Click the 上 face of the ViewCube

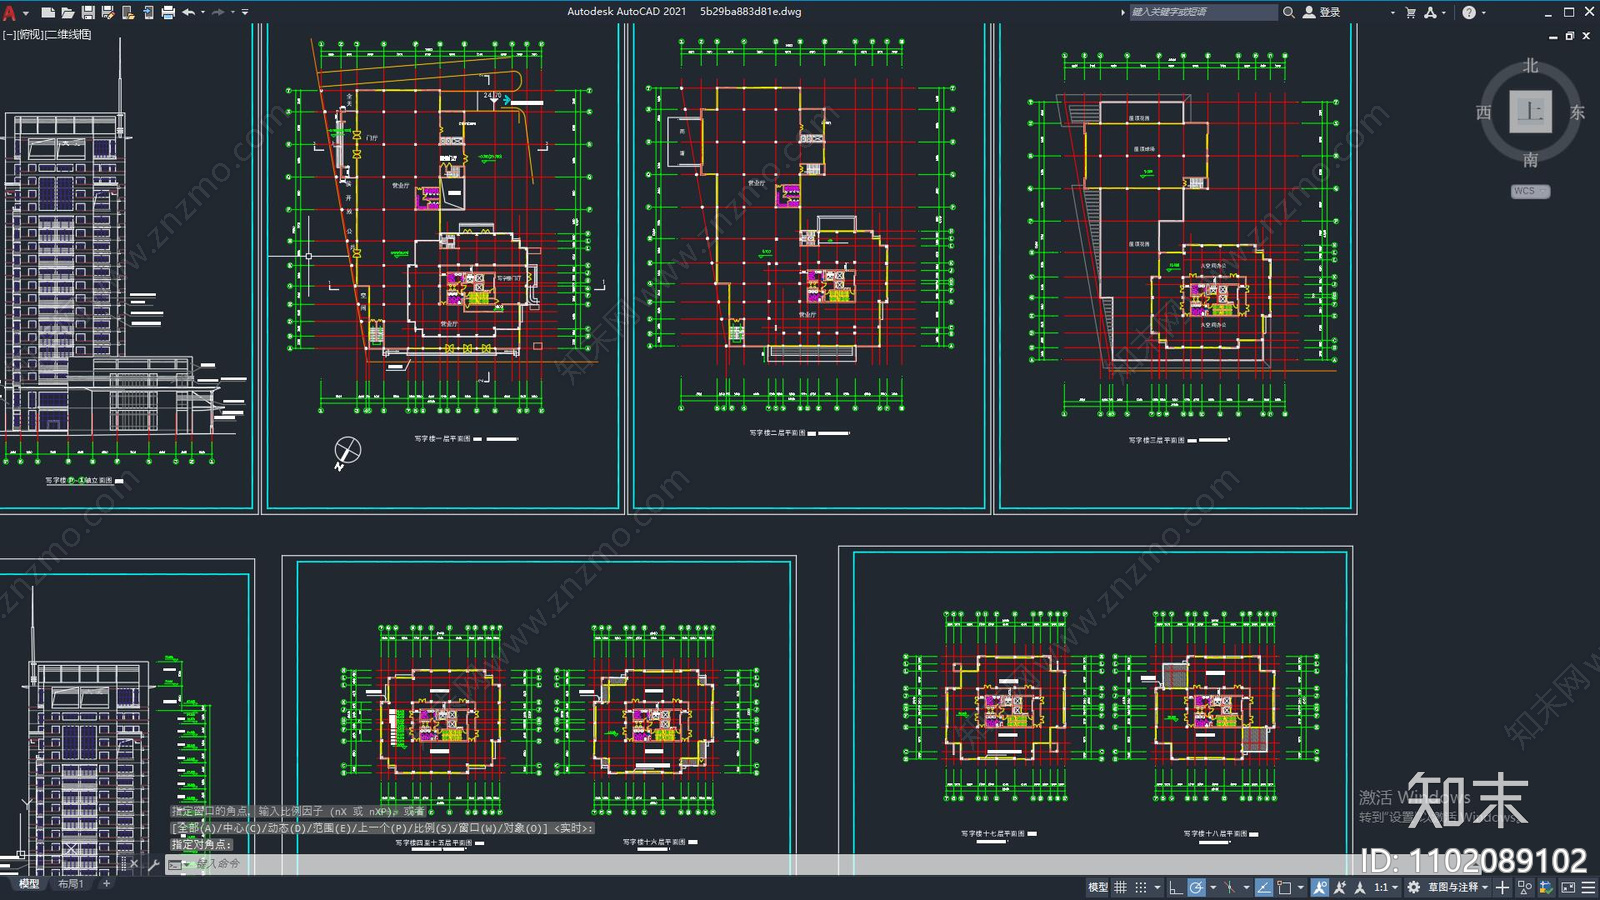point(1530,111)
